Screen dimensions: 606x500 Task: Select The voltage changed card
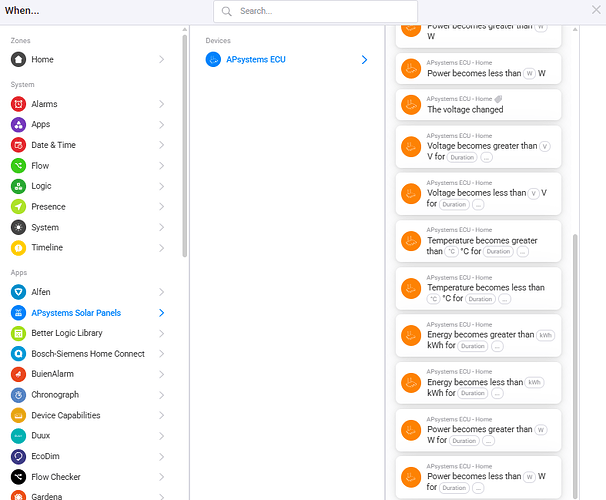tap(478, 105)
